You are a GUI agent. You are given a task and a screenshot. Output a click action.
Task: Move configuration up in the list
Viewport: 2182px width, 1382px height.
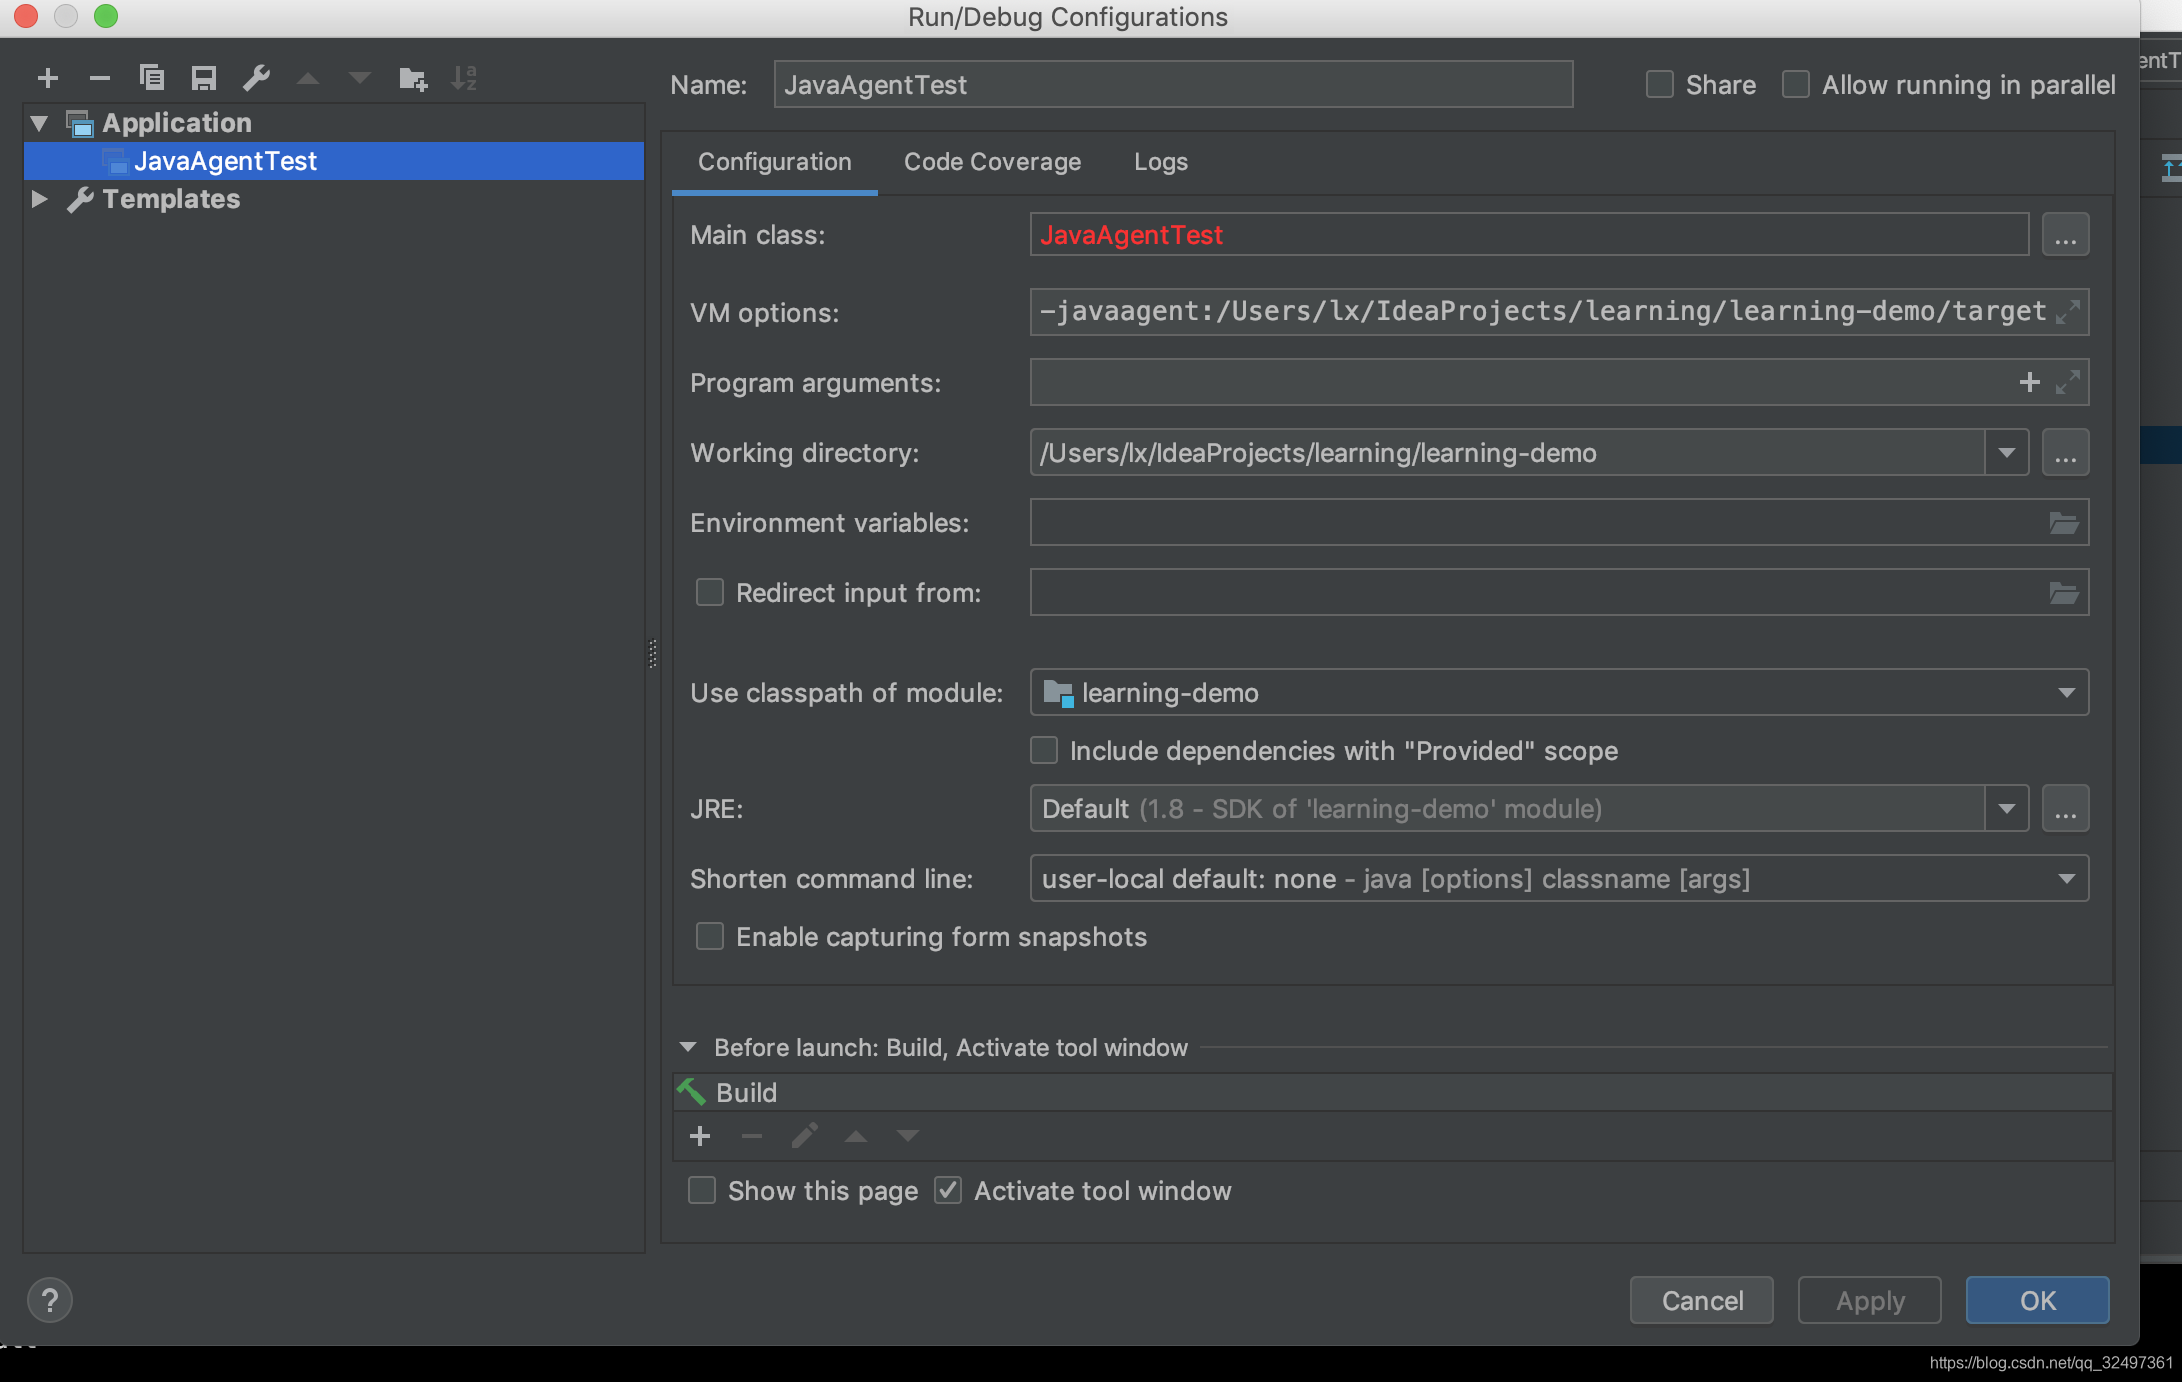point(308,78)
